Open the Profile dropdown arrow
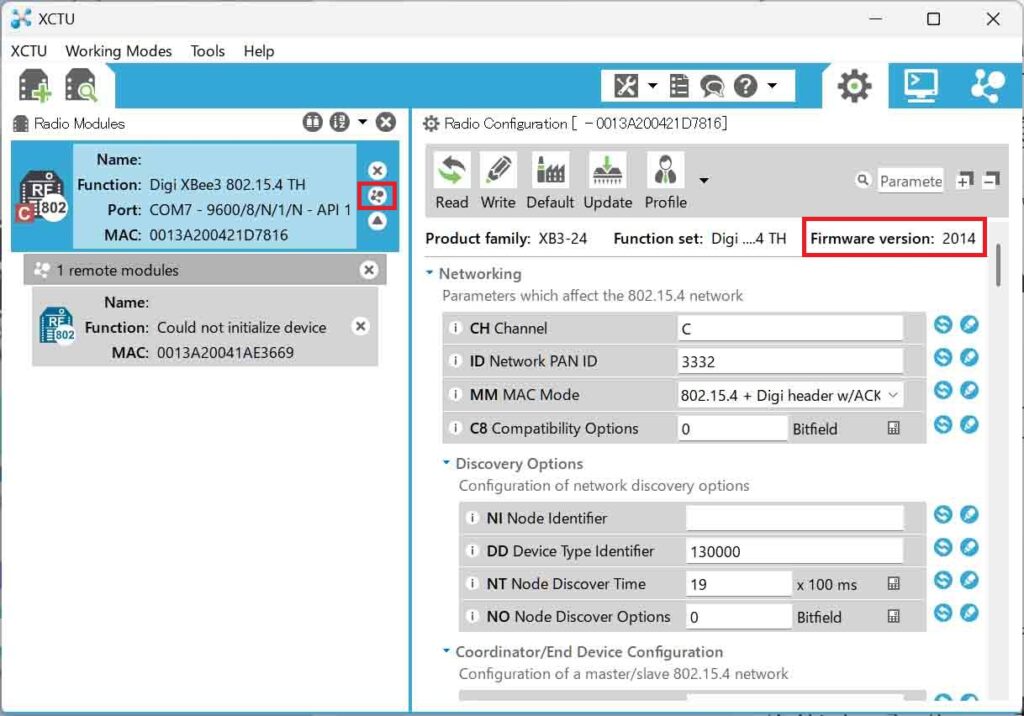Image resolution: width=1024 pixels, height=716 pixels. click(x=703, y=180)
